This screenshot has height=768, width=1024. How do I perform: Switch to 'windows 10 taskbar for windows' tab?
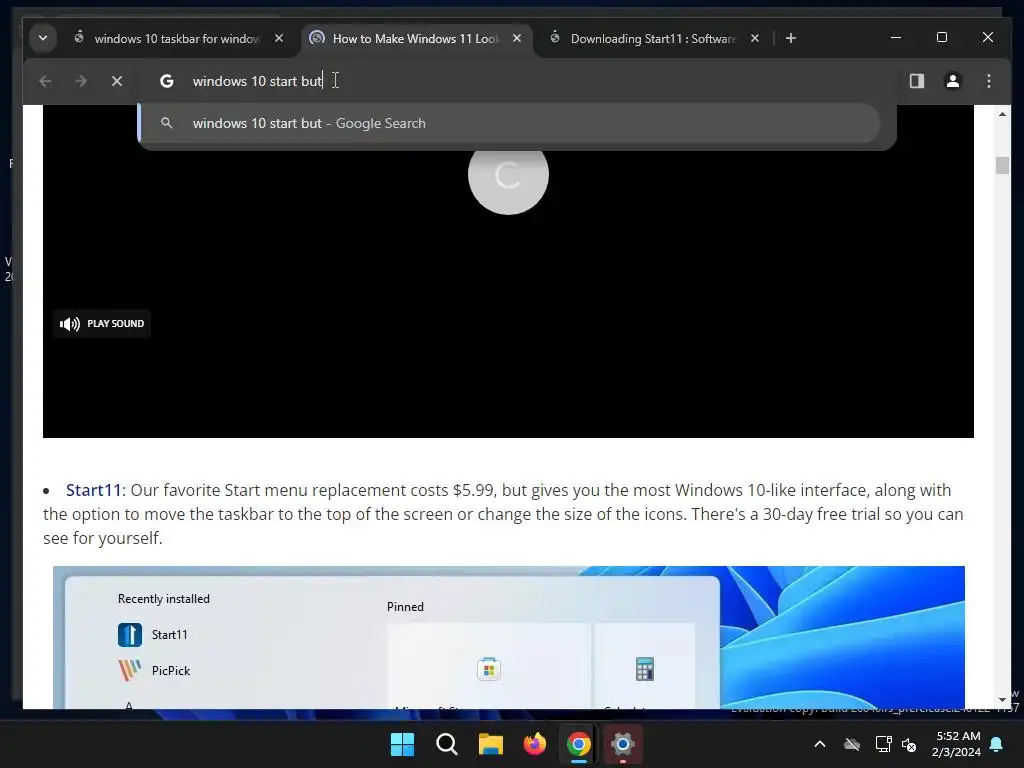(x=177, y=39)
